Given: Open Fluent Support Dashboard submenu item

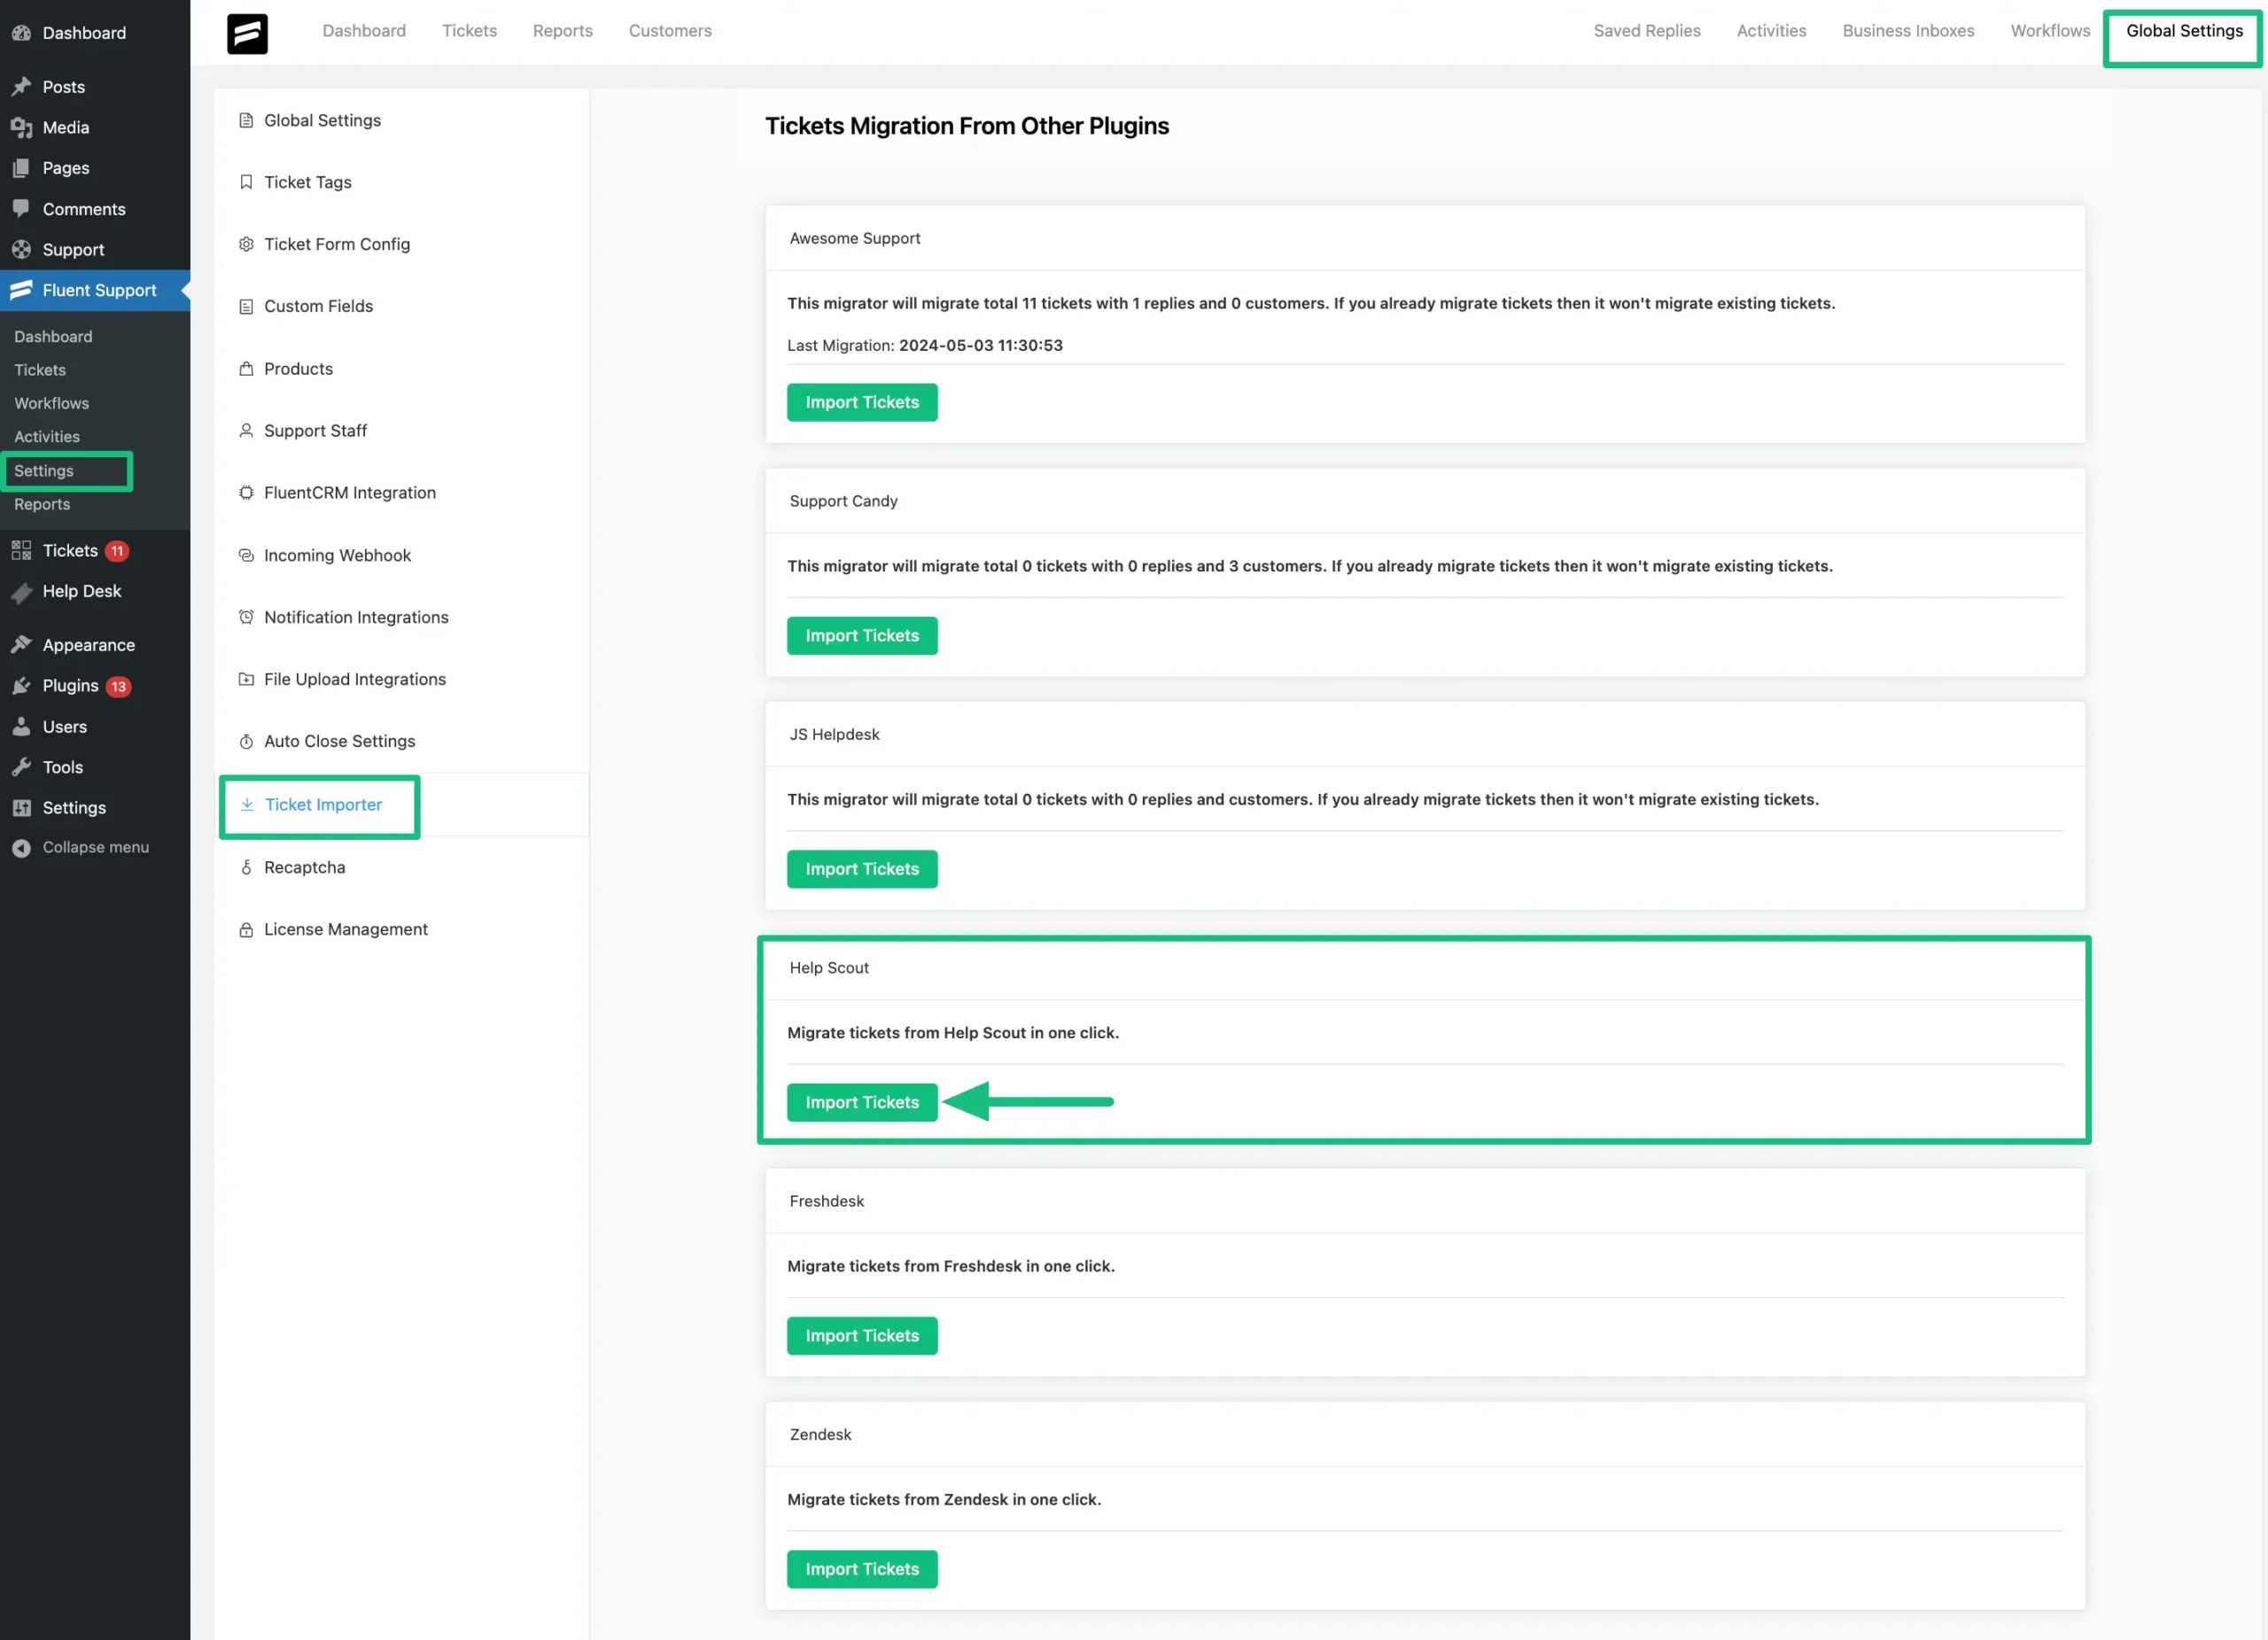Looking at the screenshot, I should 53,337.
